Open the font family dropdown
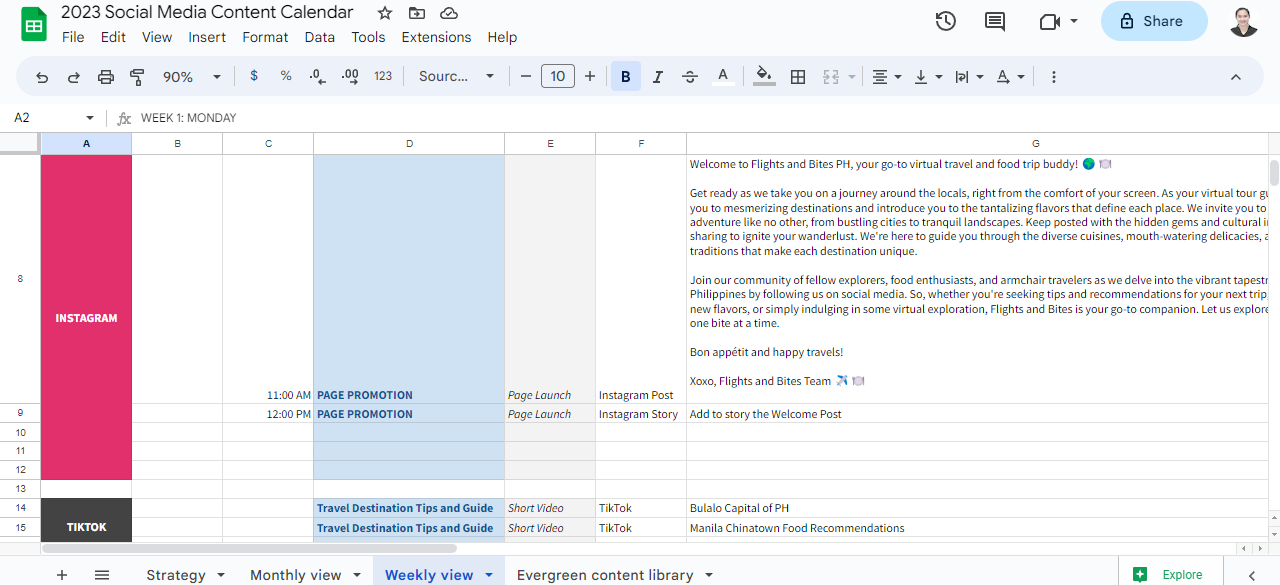The height and width of the screenshot is (585, 1280). [x=456, y=77]
